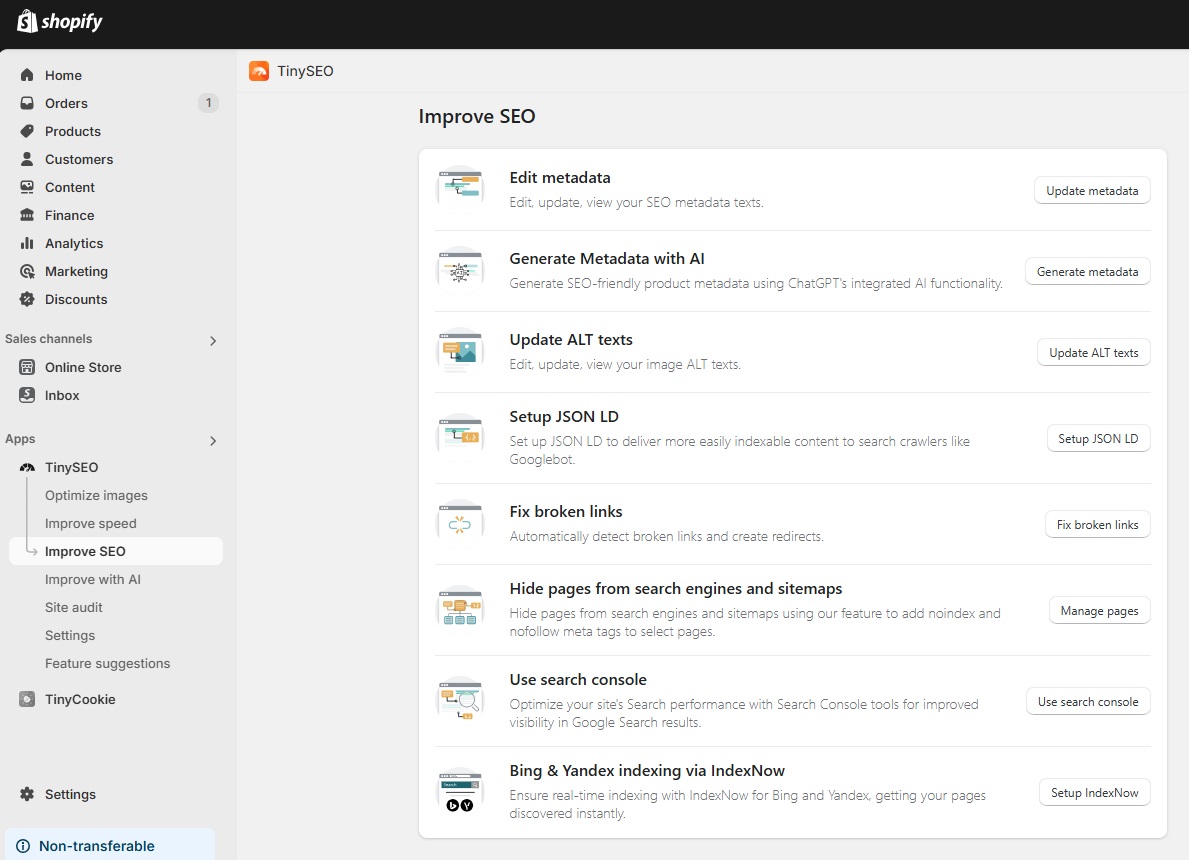The height and width of the screenshot is (860, 1189).
Task: Open Marketing using the megaphone icon
Action: pyautogui.click(x=27, y=271)
